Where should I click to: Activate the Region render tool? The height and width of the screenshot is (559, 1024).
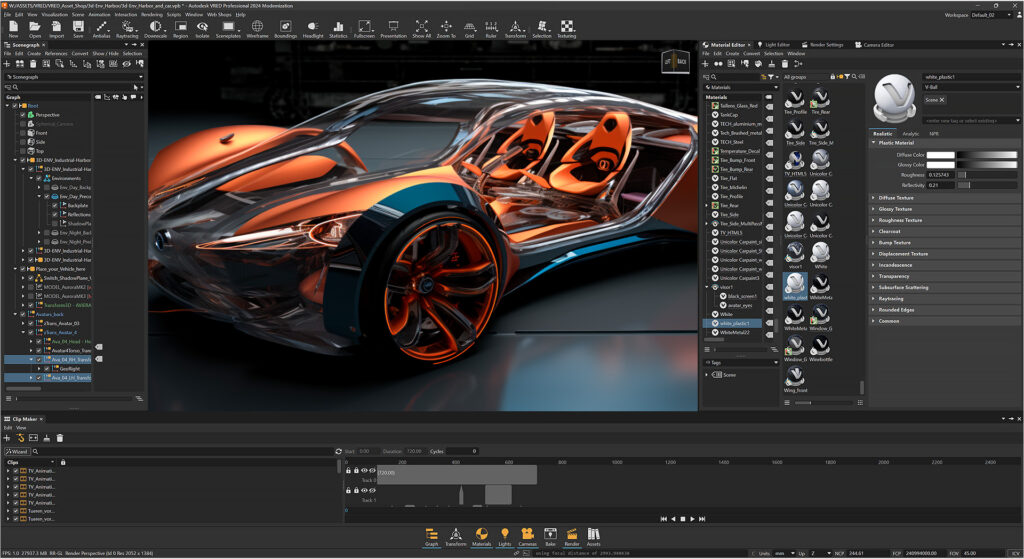click(x=181, y=27)
